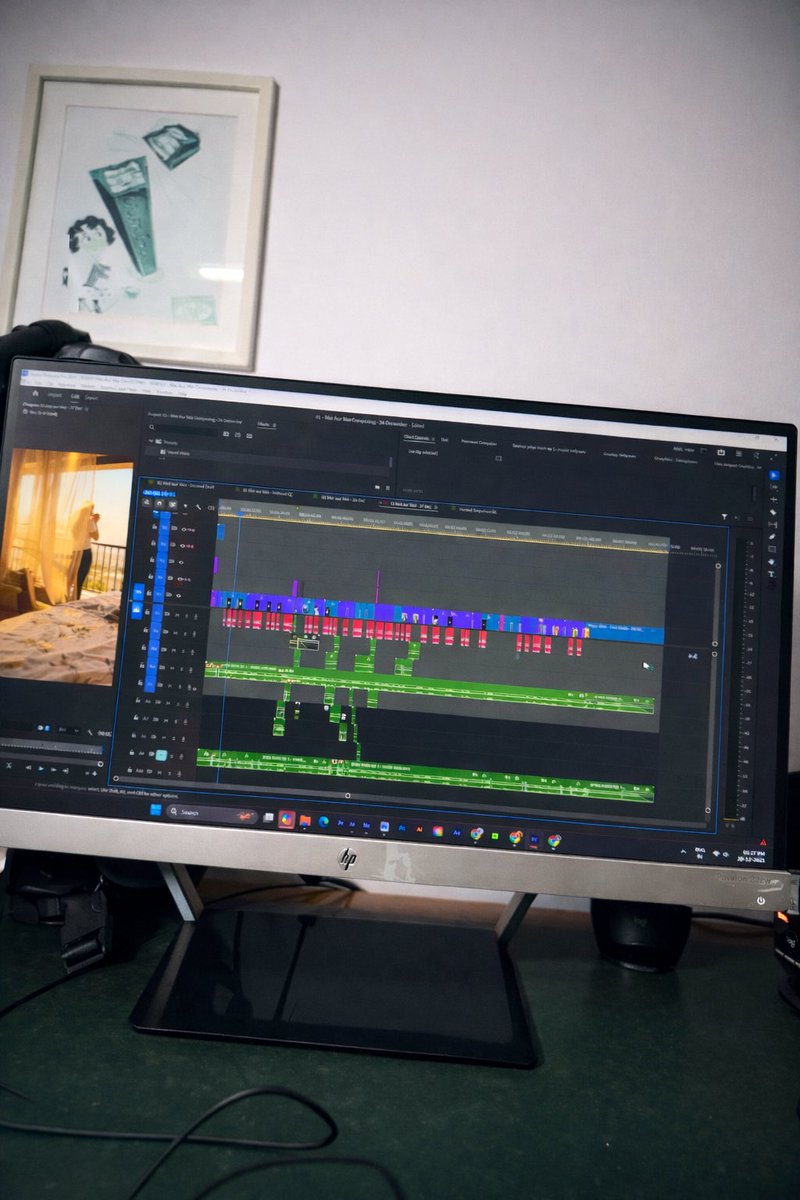The height and width of the screenshot is (1200, 800).
Task: Open the Windows Start menu
Action: (156, 809)
